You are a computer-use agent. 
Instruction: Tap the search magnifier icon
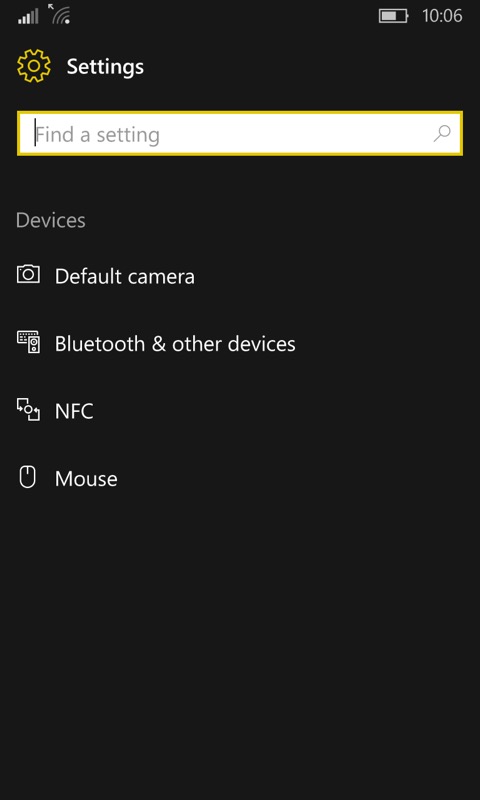coord(442,134)
